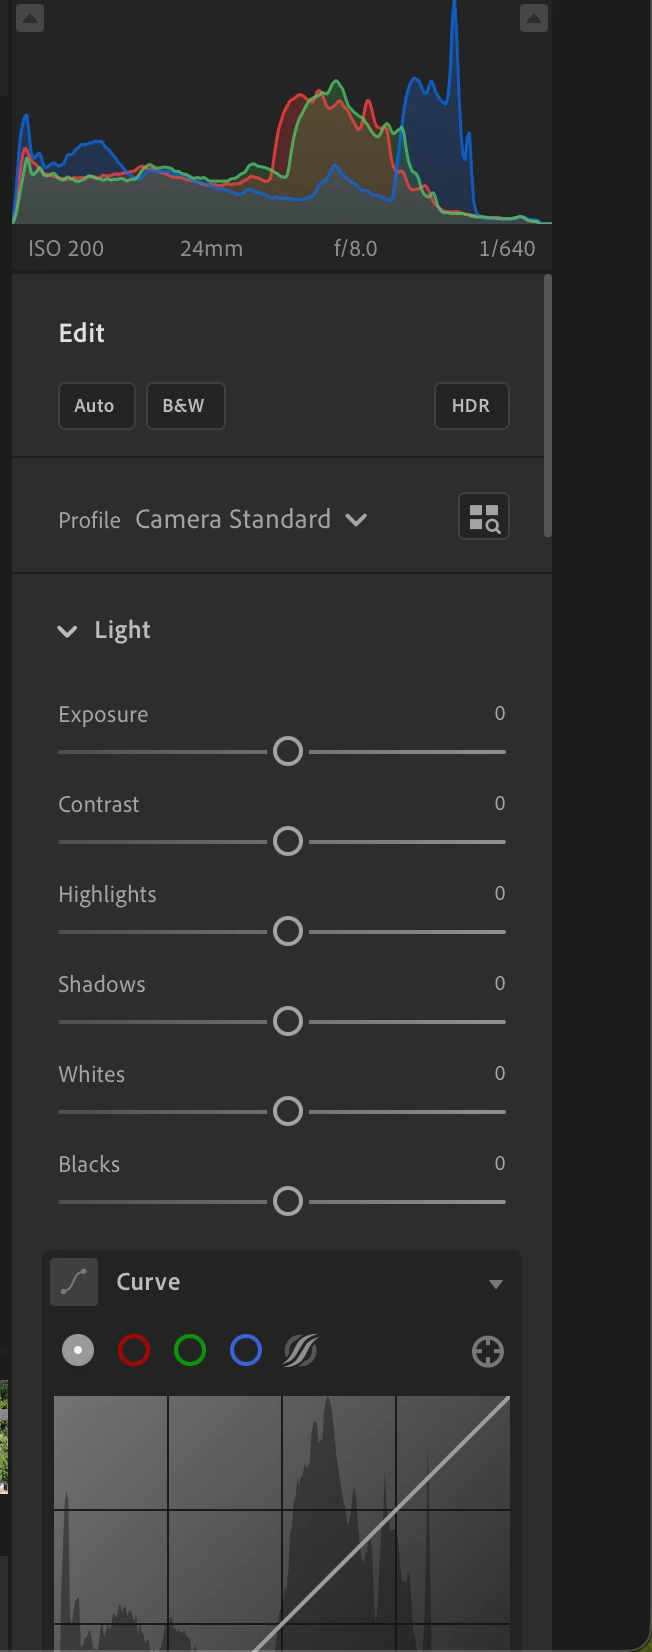This screenshot has width=652, height=1652.
Task: Select the green channel curve circle
Action: (x=190, y=1351)
